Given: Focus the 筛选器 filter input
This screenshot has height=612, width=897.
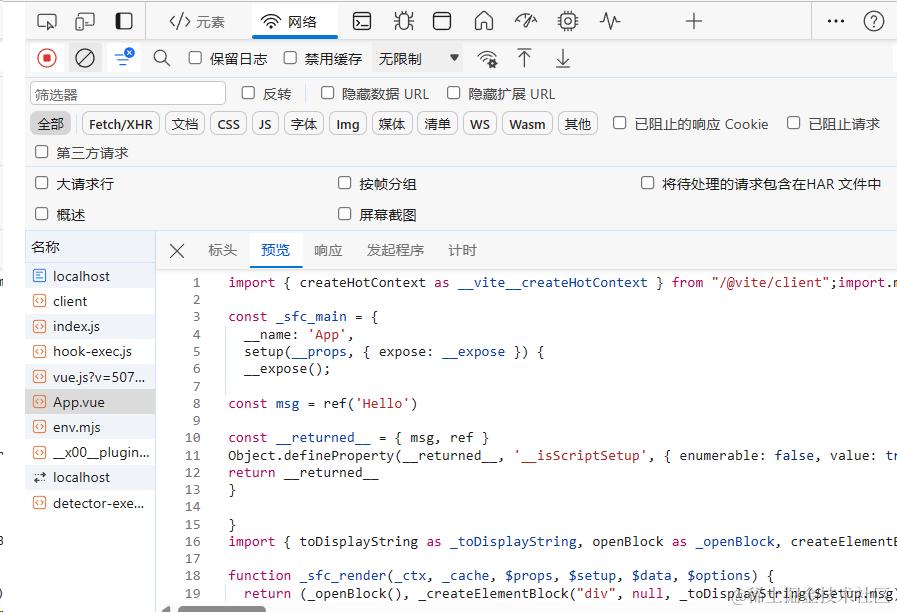Looking at the screenshot, I should [128, 94].
